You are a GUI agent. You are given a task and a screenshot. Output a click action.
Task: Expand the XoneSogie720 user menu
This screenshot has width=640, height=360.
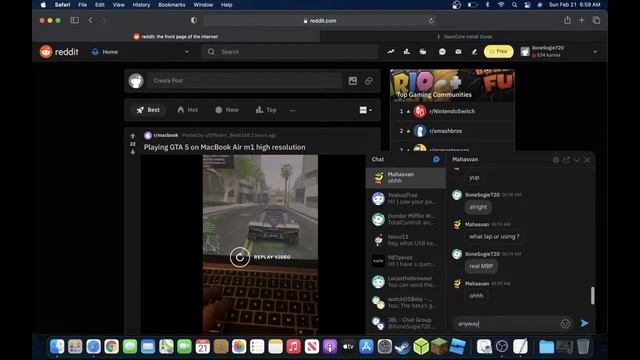pos(559,52)
